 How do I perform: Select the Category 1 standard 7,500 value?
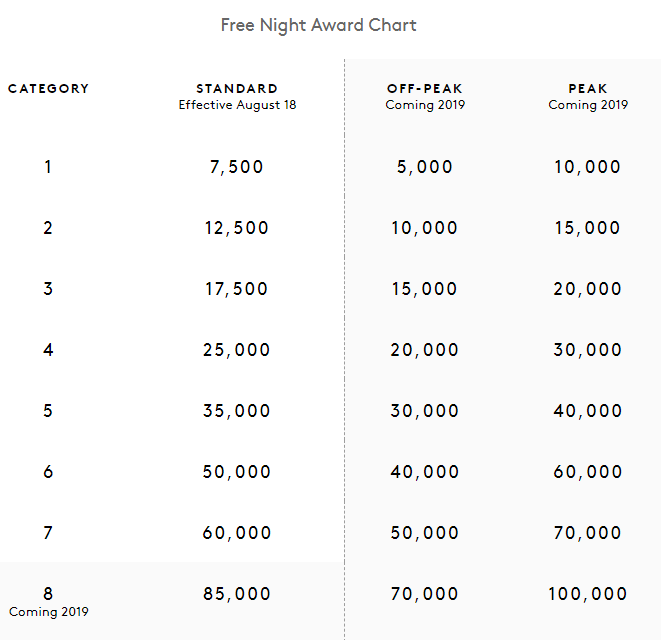pyautogui.click(x=237, y=167)
